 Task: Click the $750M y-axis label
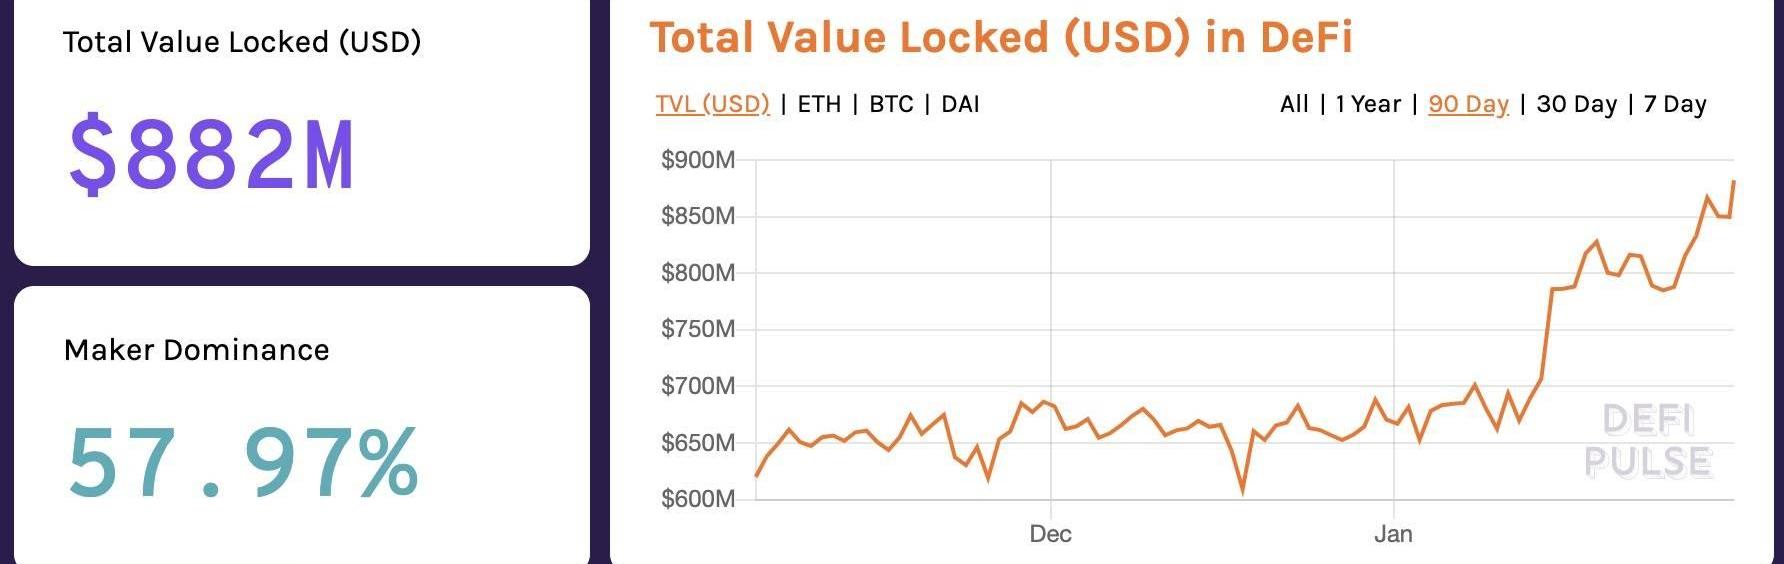(698, 329)
